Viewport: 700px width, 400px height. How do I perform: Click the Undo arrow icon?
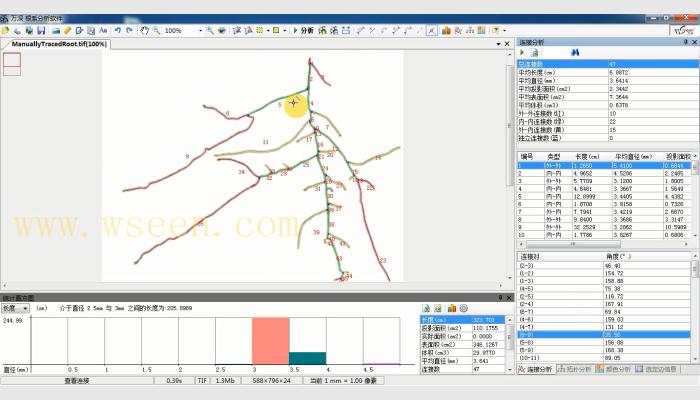117,31
